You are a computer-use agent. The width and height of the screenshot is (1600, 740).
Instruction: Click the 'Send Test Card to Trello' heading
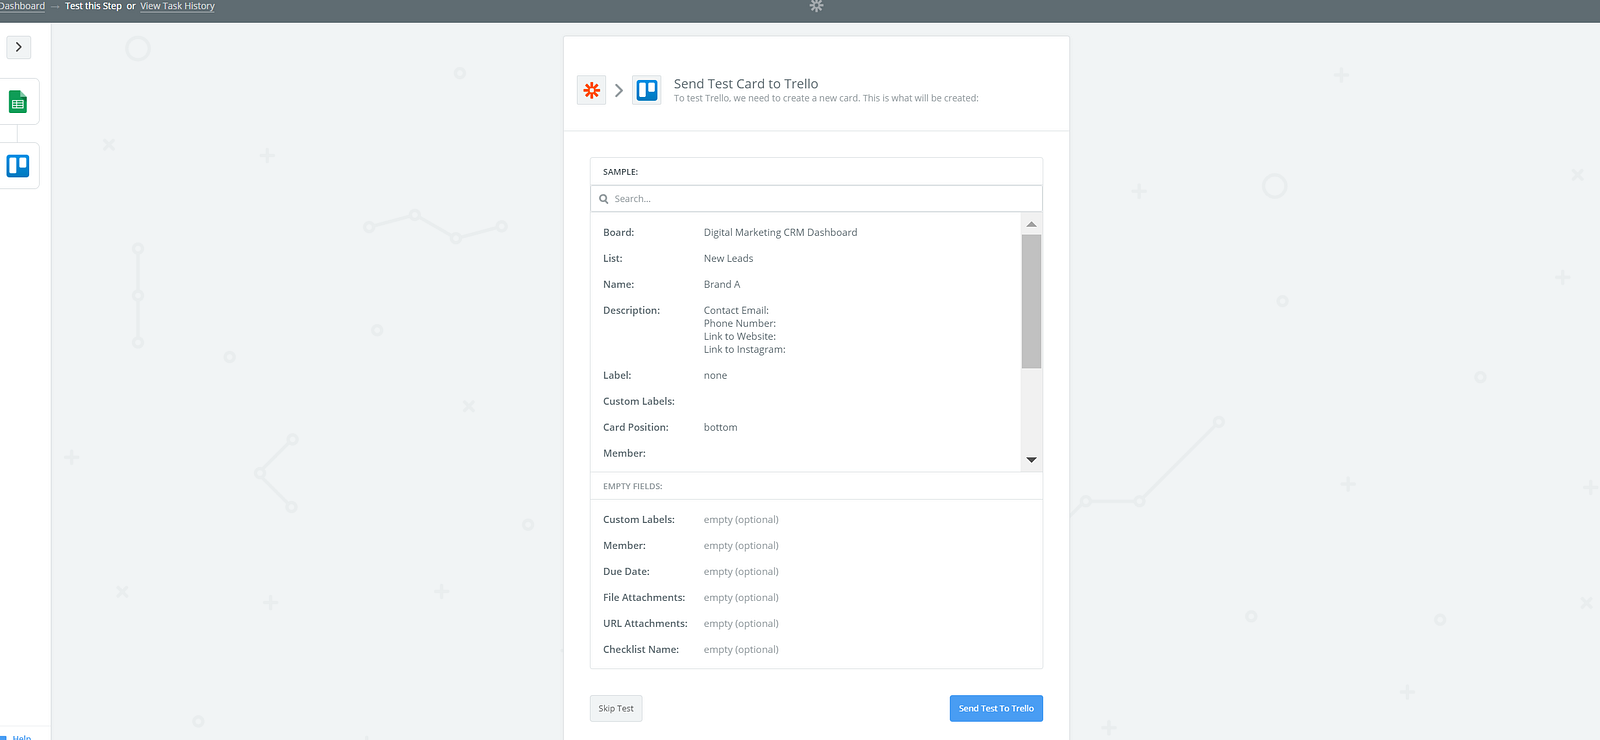pyautogui.click(x=746, y=84)
